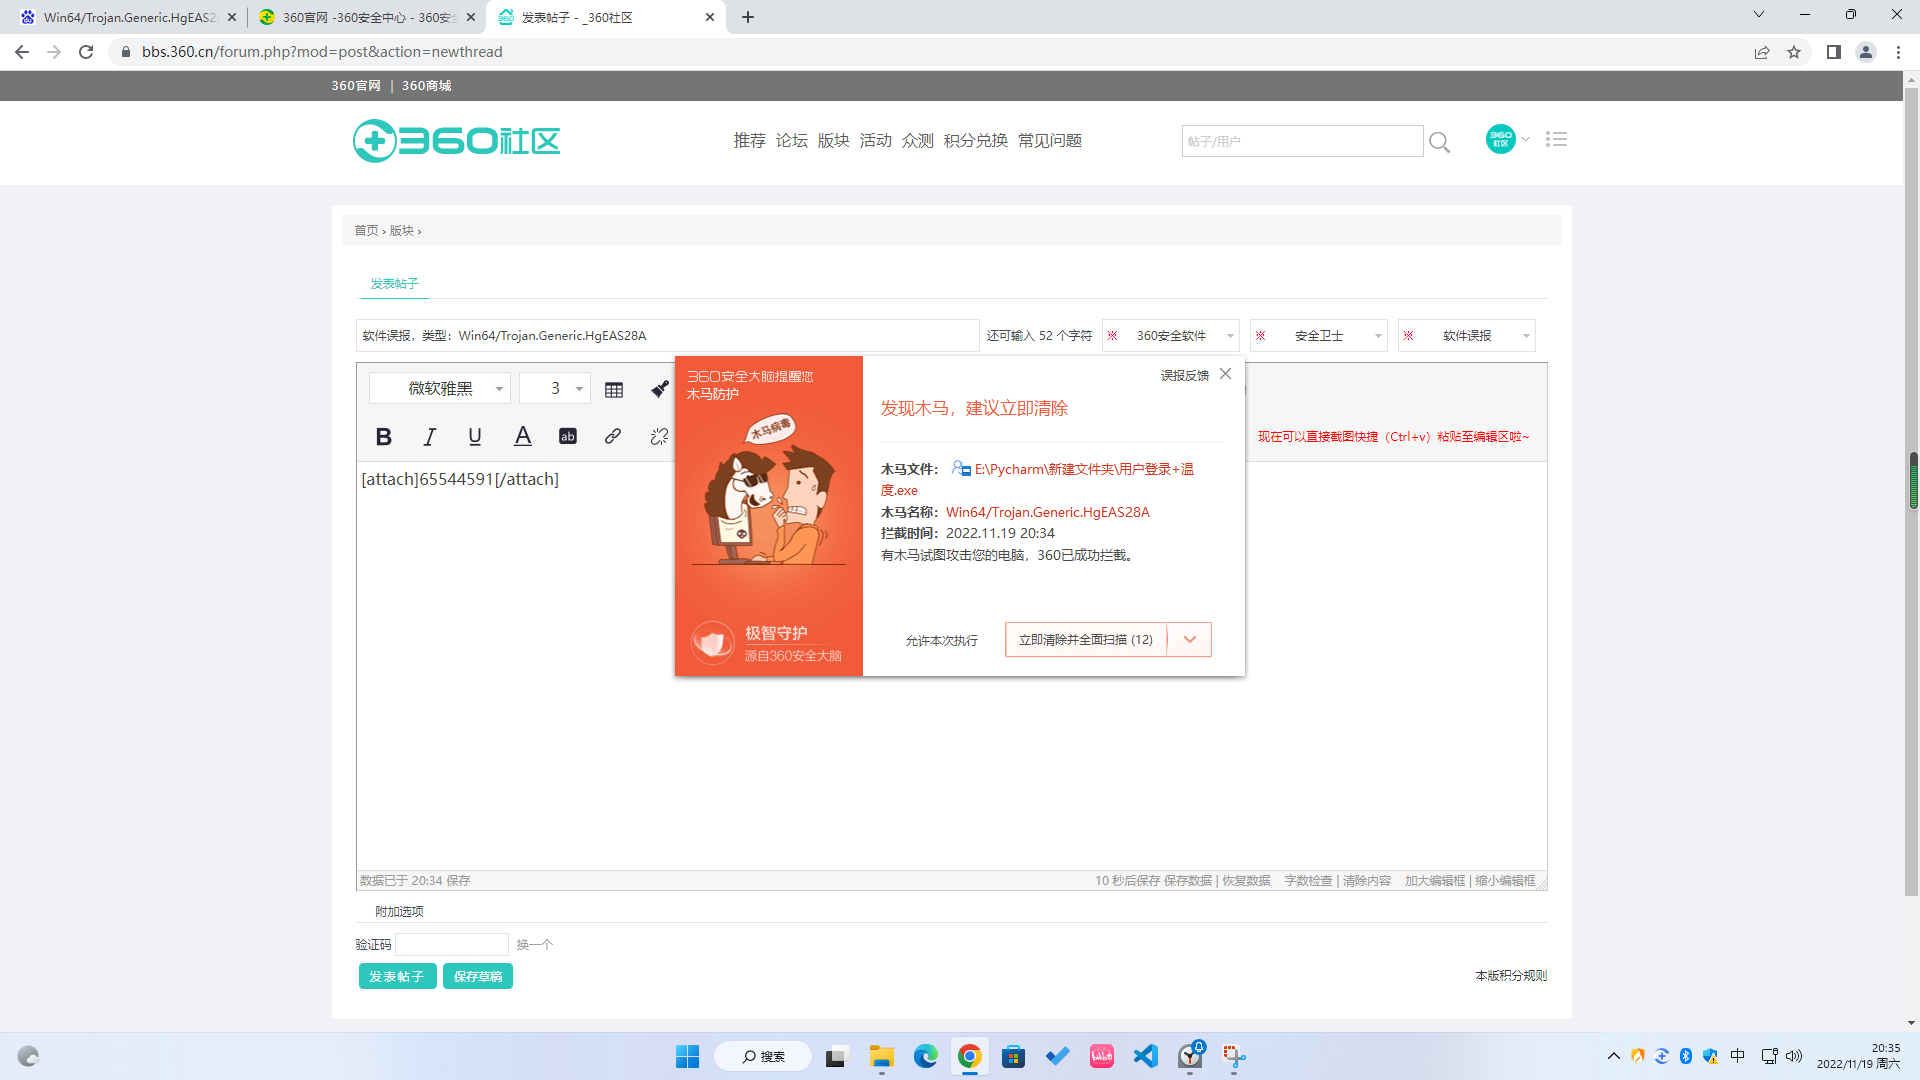Click into the post title field
This screenshot has height=1080, width=1920.
click(667, 336)
